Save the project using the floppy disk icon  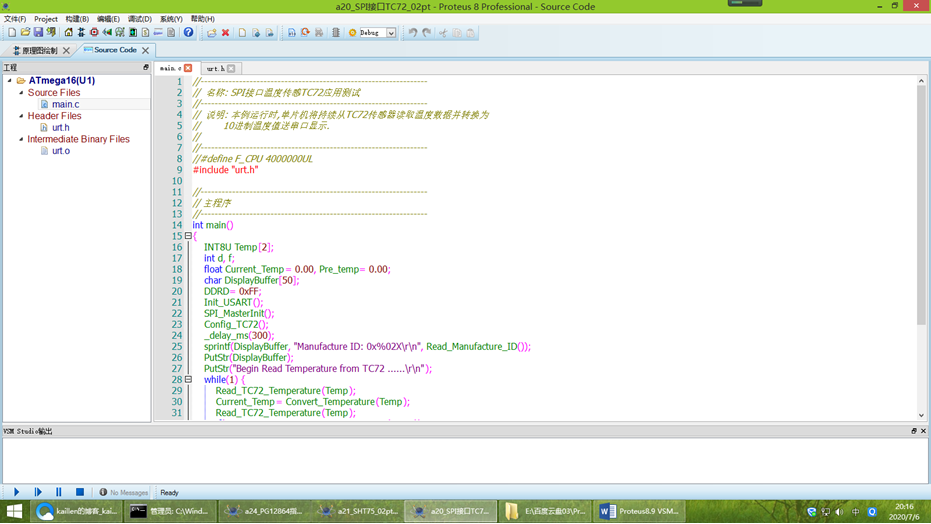[x=38, y=33]
